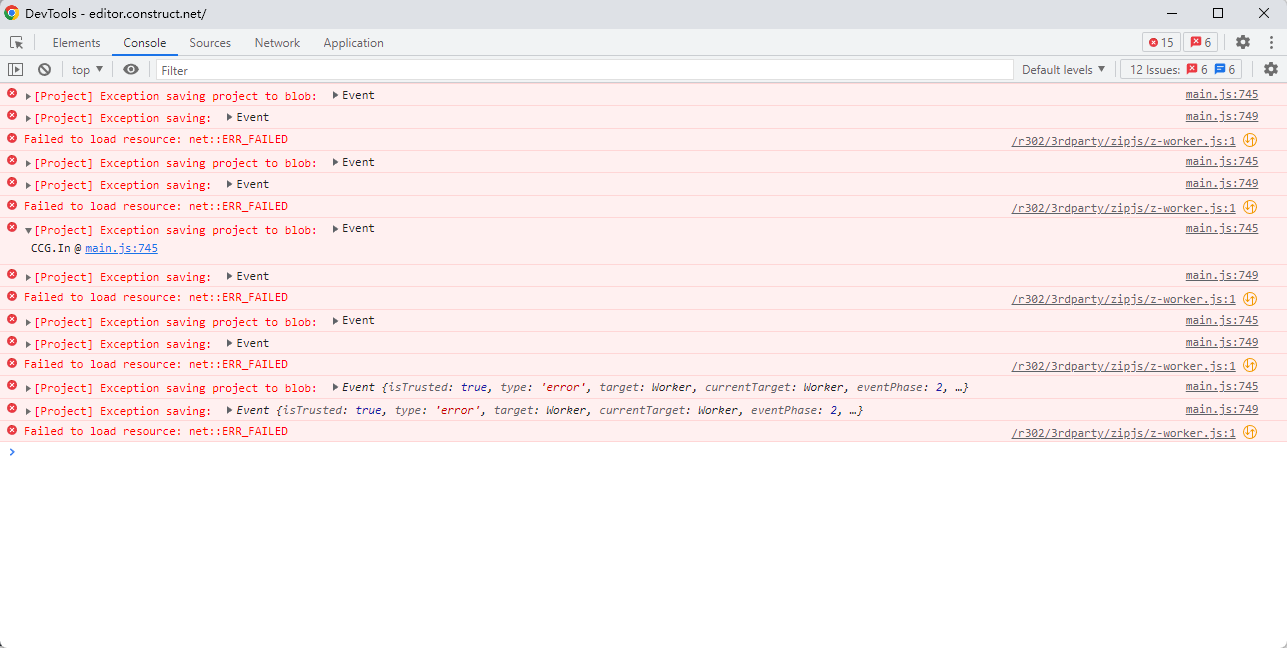Select the inspect element tool
Screen dimensions: 1287x648
pos(16,42)
